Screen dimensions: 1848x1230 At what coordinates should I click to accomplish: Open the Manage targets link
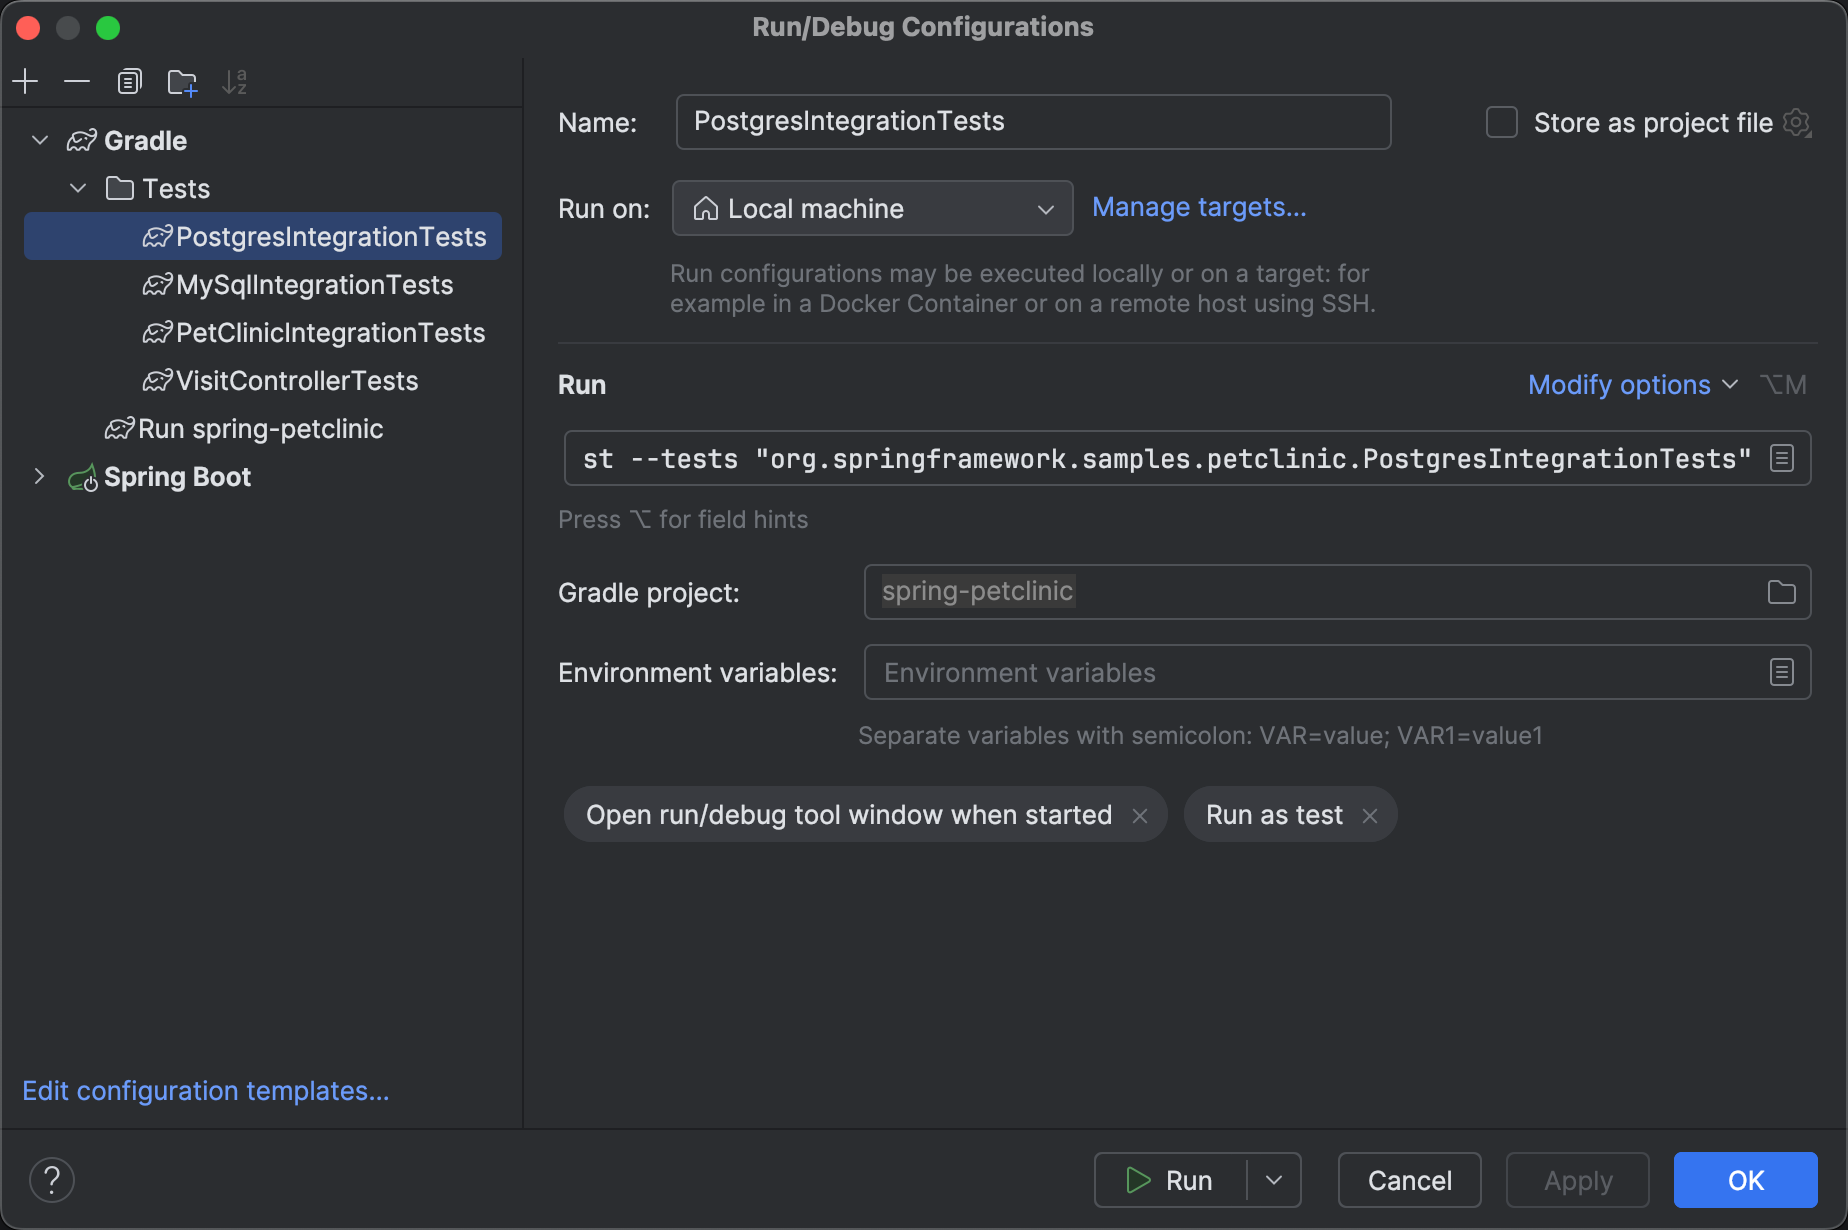tap(1199, 207)
